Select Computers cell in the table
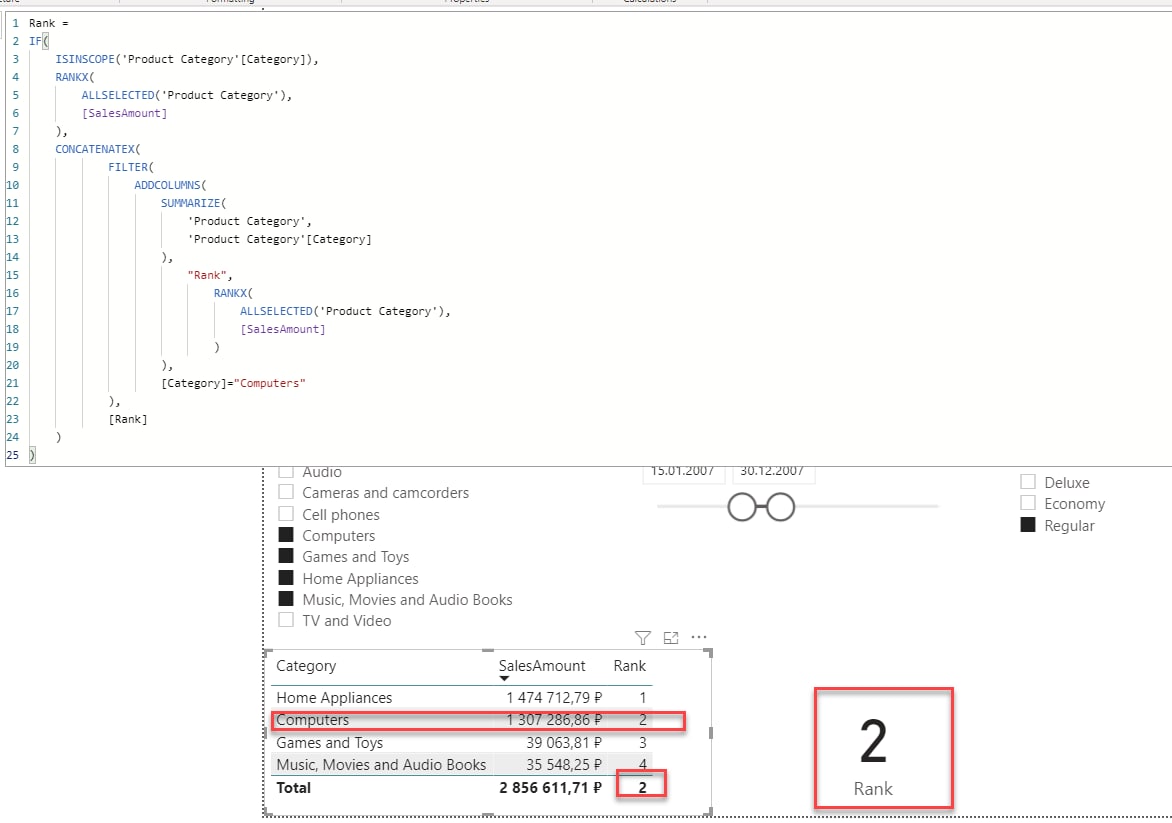The height and width of the screenshot is (823, 1172). 312,720
